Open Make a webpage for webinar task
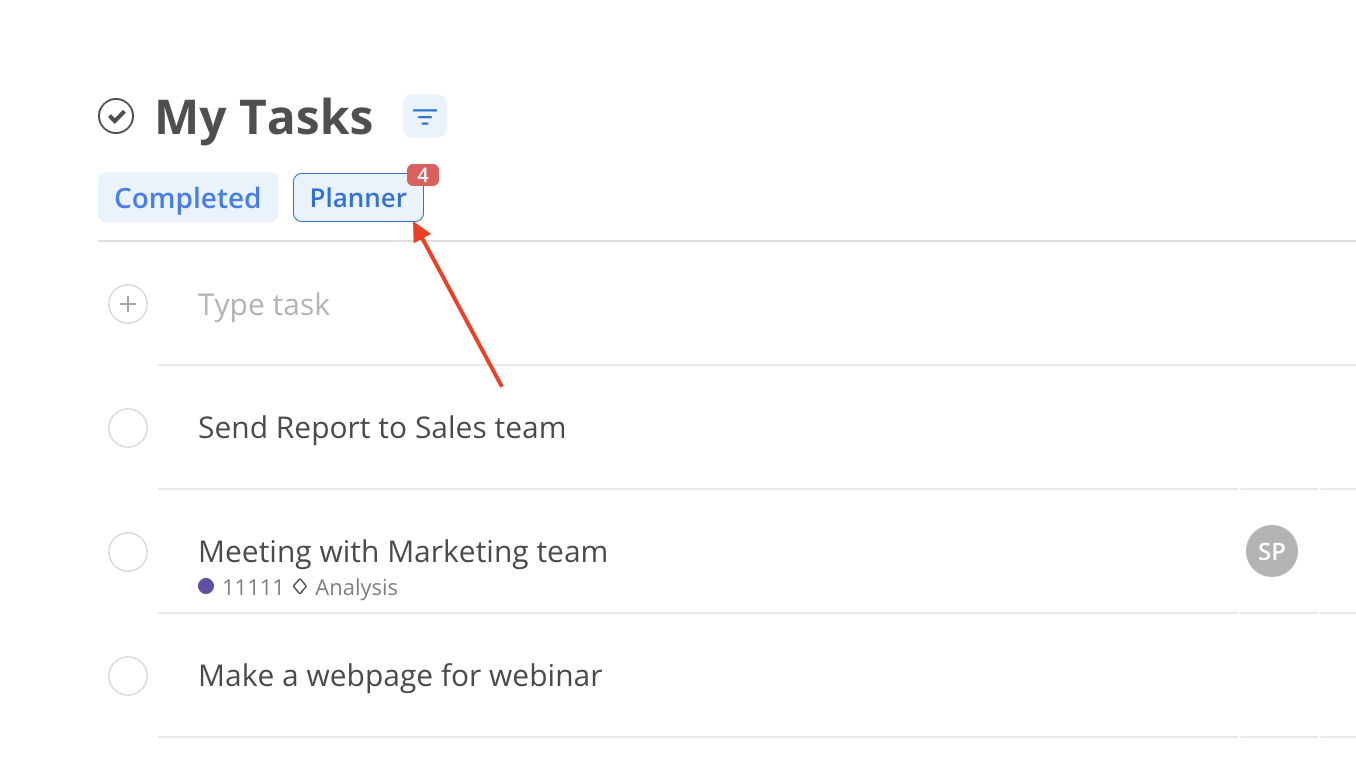Screen dimensions: 1356x764 400,676
